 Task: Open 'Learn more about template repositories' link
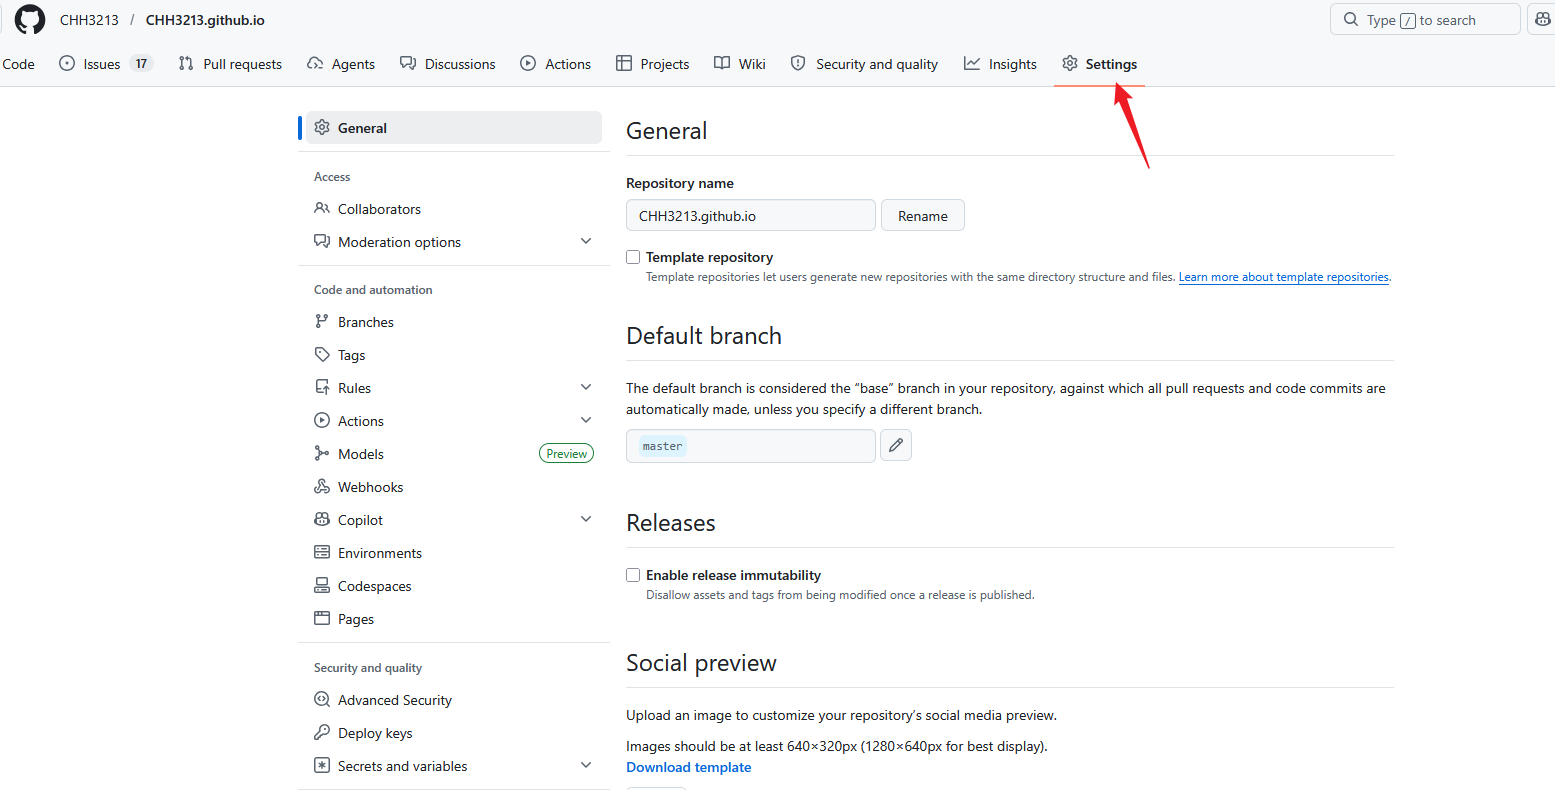(x=1284, y=277)
